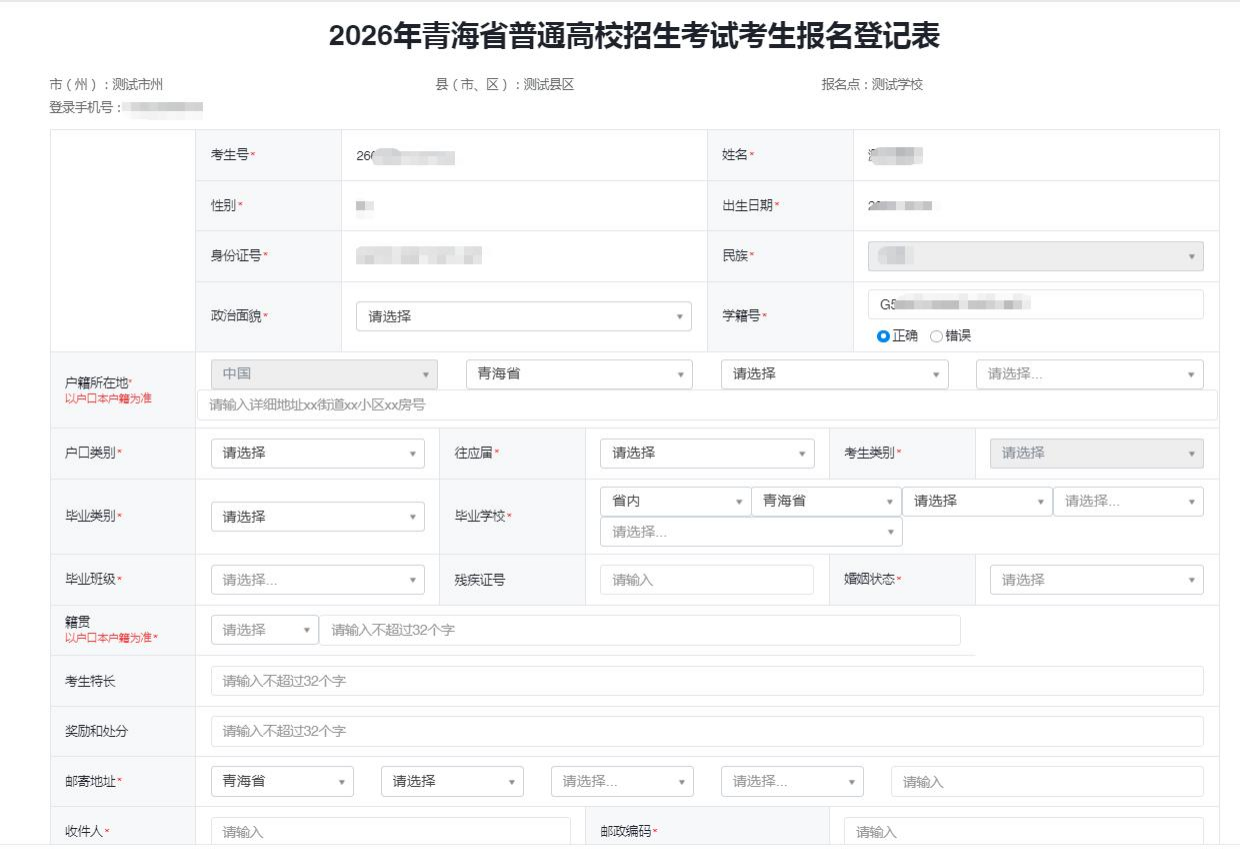Open the 毕业班级 dropdown
Viewport: 1240px width, 849px height.
pos(318,580)
